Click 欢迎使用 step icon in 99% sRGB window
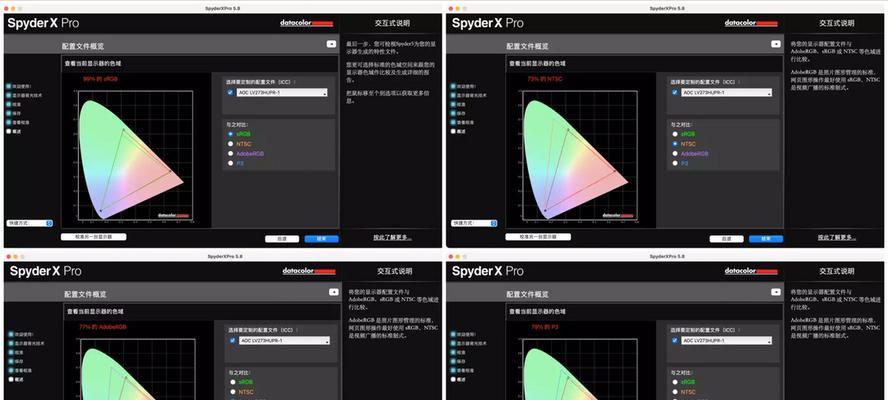 tap(8, 86)
